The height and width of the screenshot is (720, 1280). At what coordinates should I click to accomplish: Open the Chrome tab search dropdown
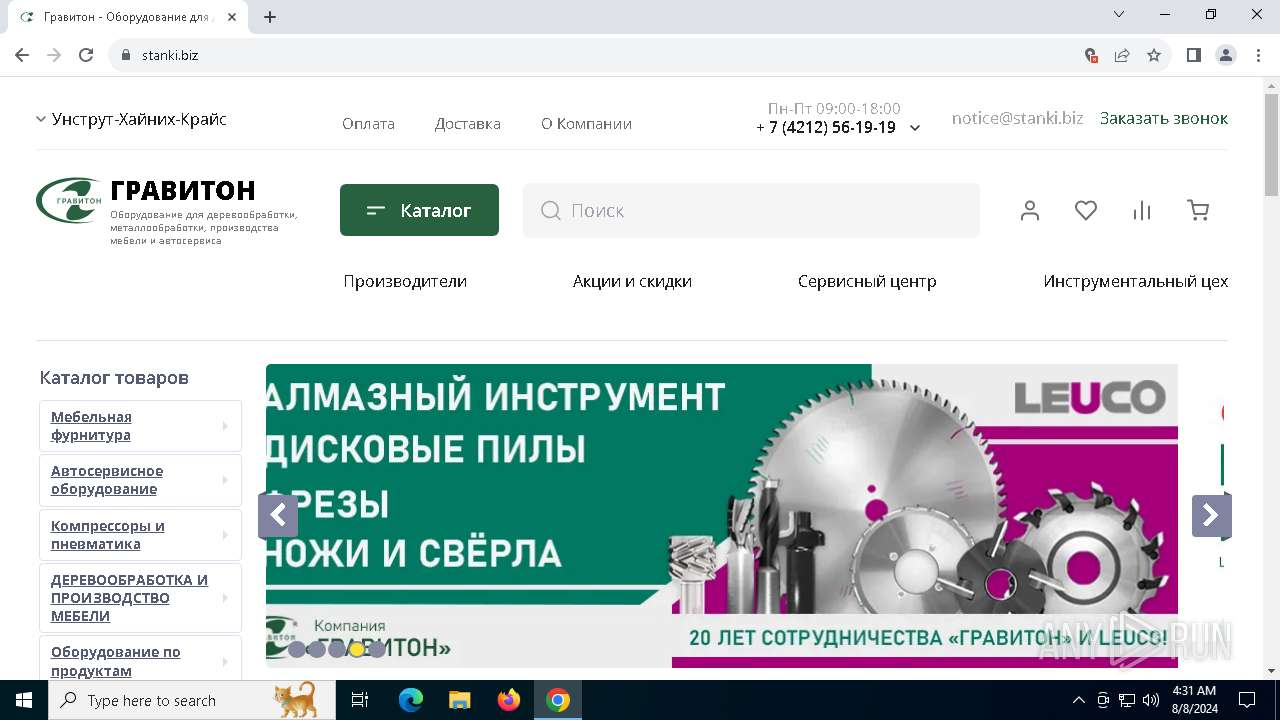(x=1119, y=14)
